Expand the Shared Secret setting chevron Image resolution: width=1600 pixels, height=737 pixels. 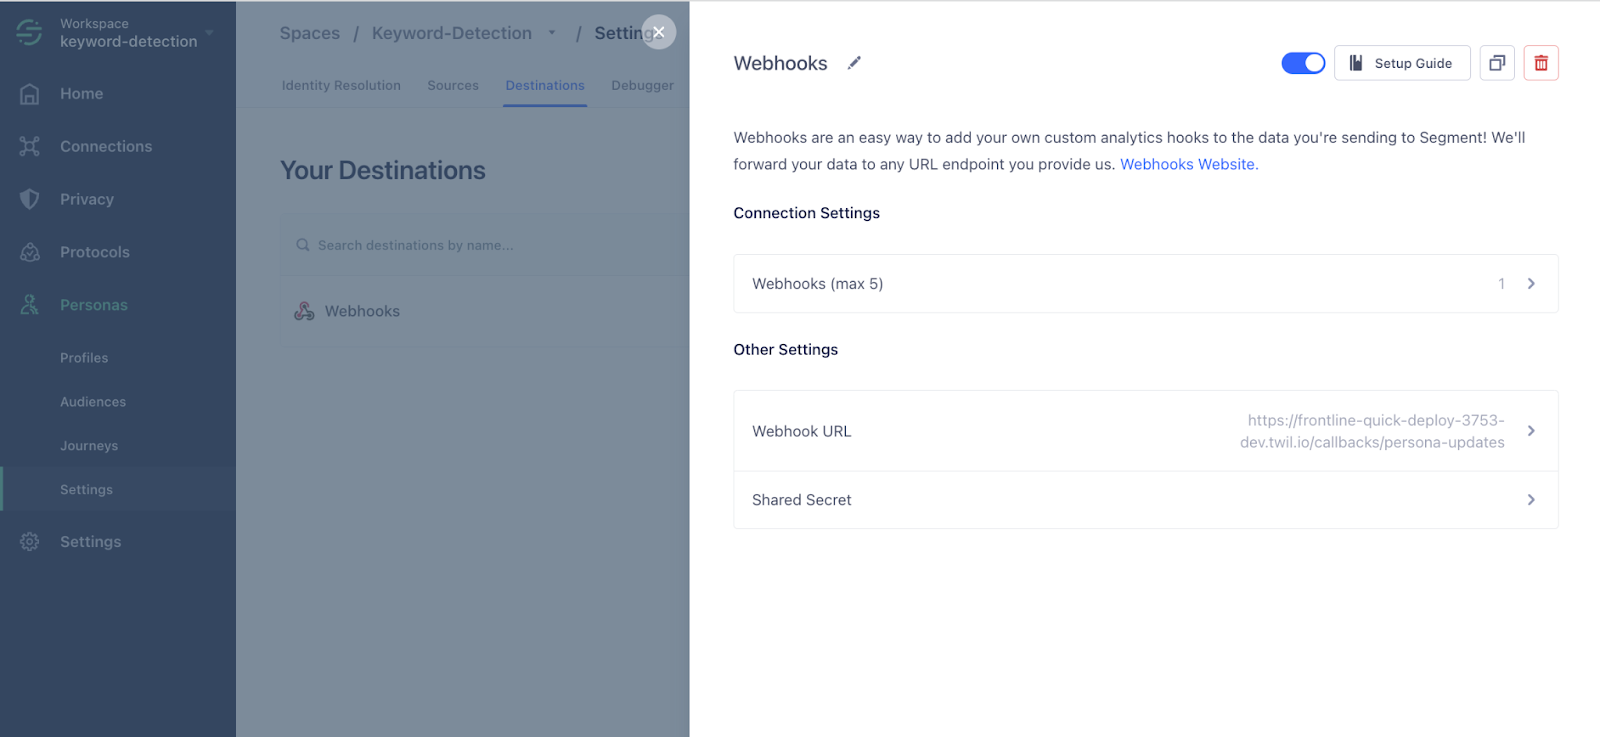pyautogui.click(x=1531, y=500)
